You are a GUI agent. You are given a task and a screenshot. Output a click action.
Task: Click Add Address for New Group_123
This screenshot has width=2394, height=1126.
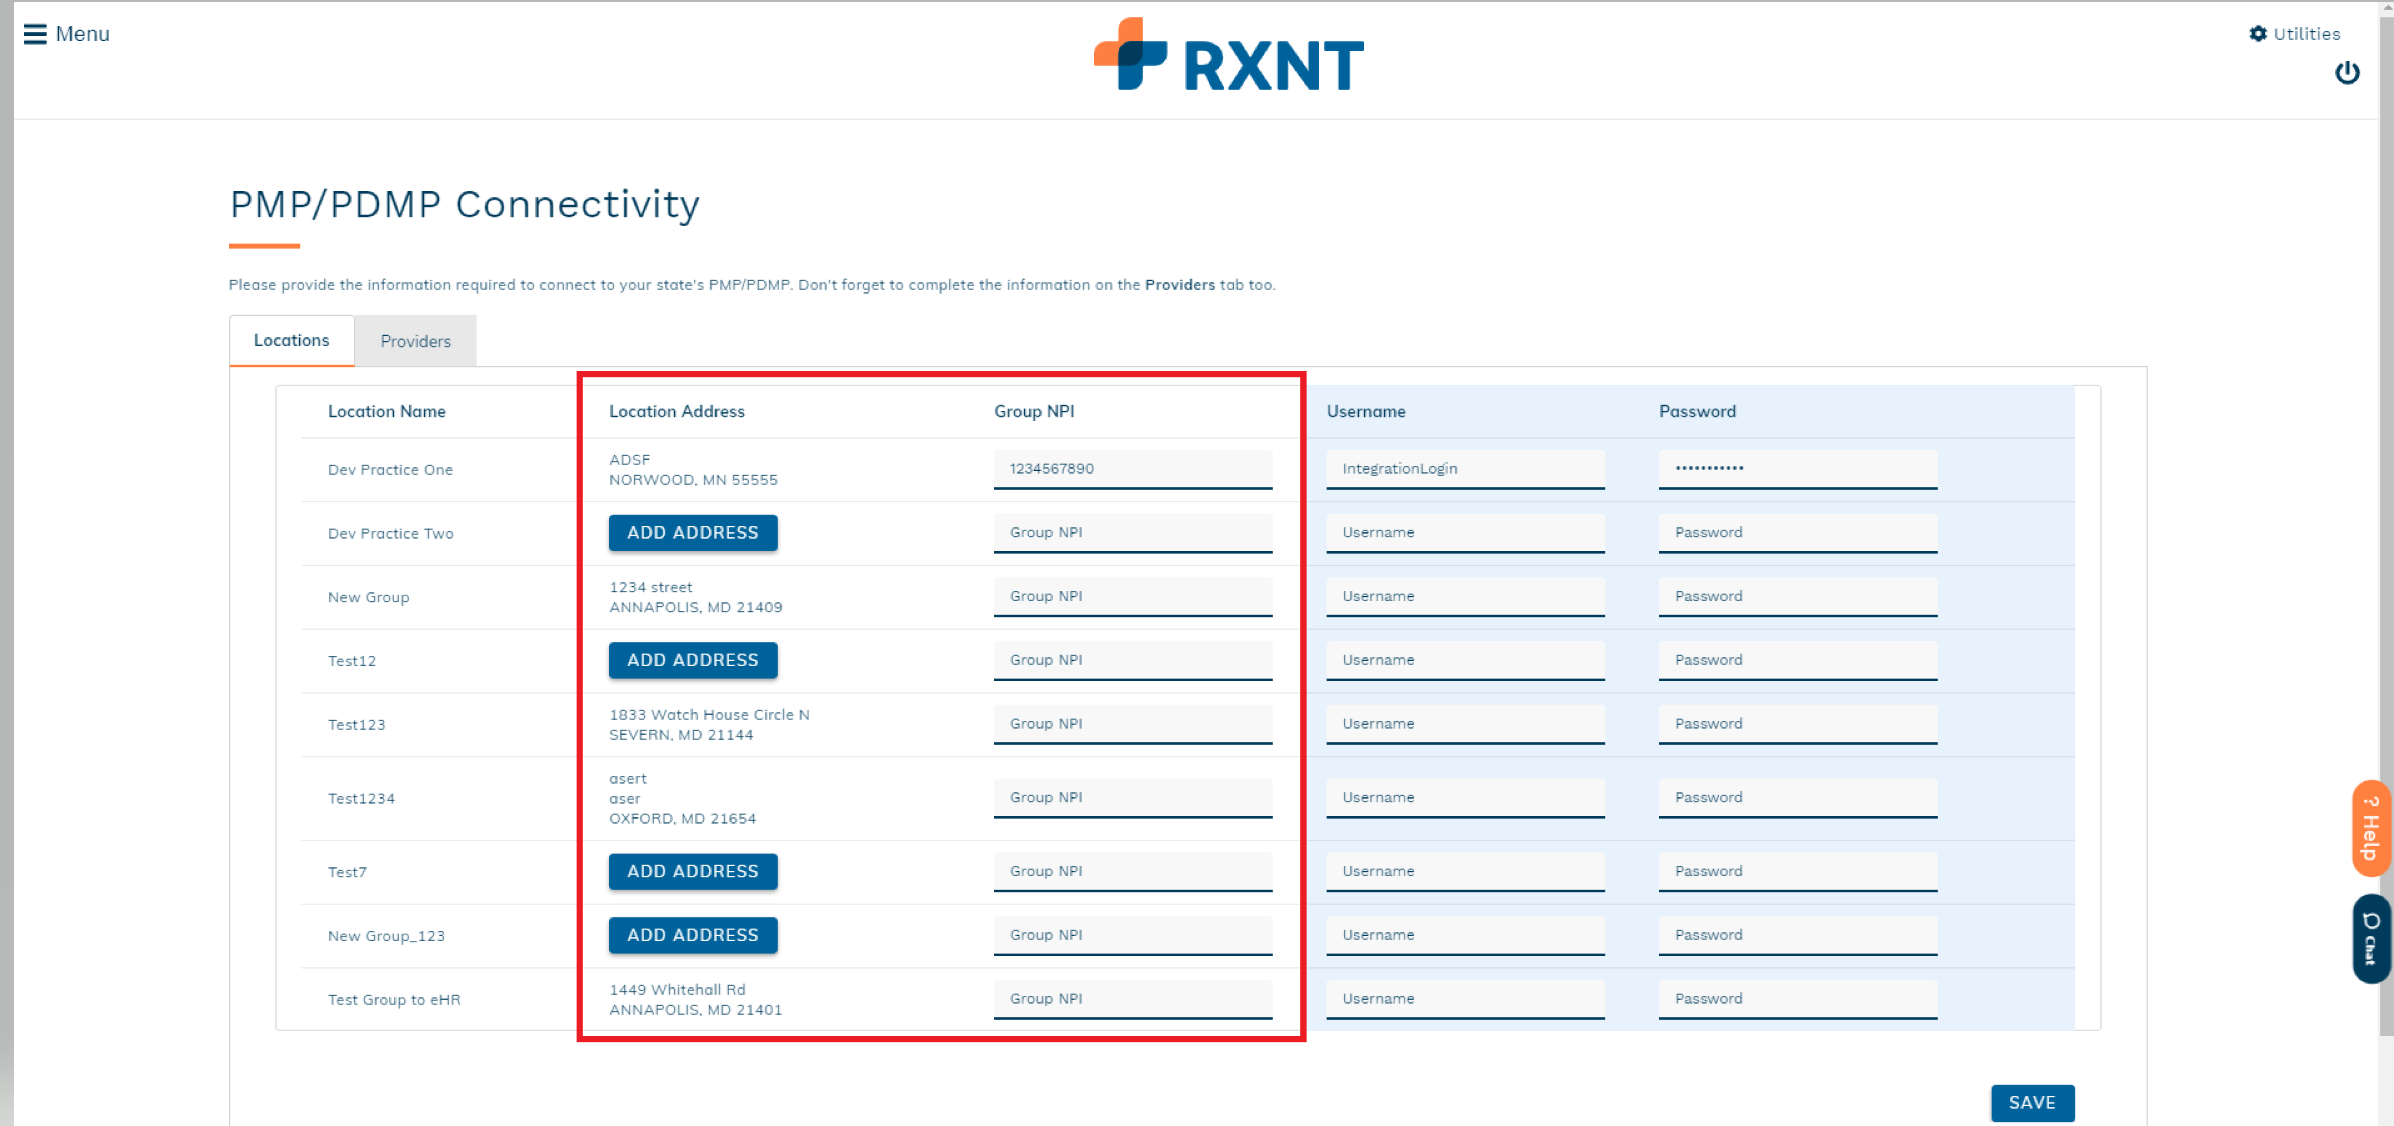[x=692, y=935]
